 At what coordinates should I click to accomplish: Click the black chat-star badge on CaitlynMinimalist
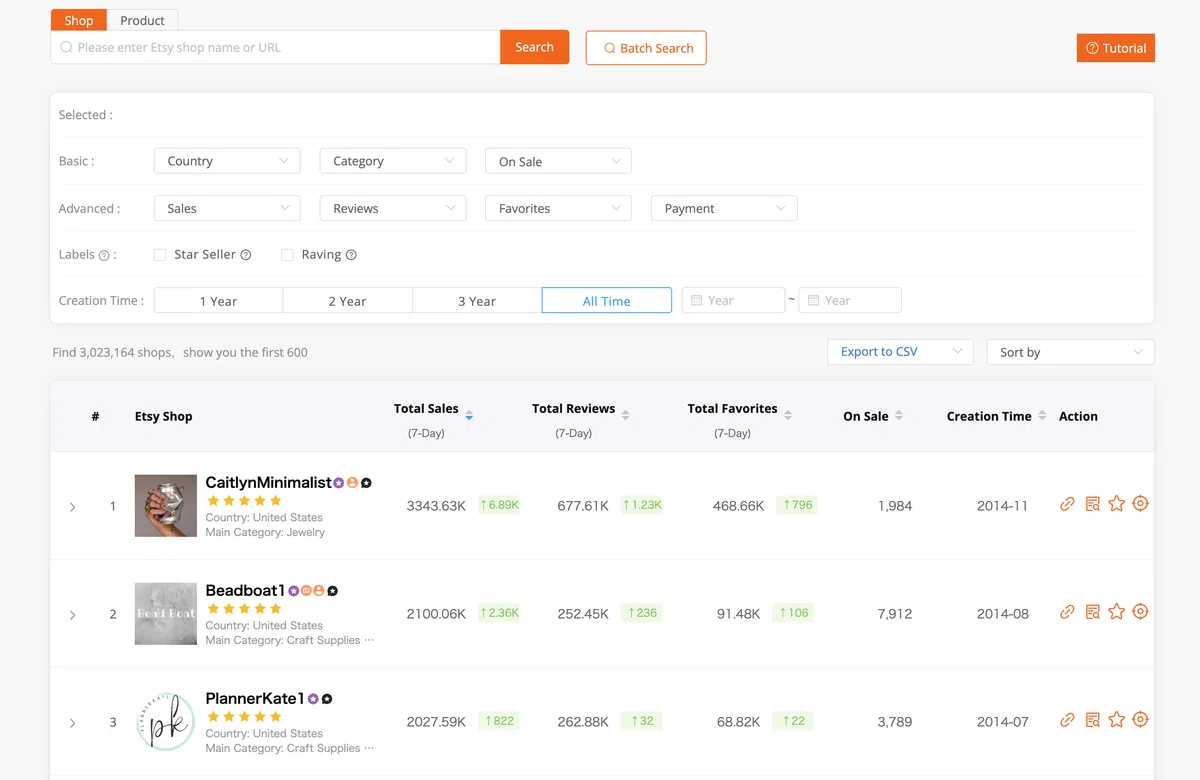coord(366,483)
